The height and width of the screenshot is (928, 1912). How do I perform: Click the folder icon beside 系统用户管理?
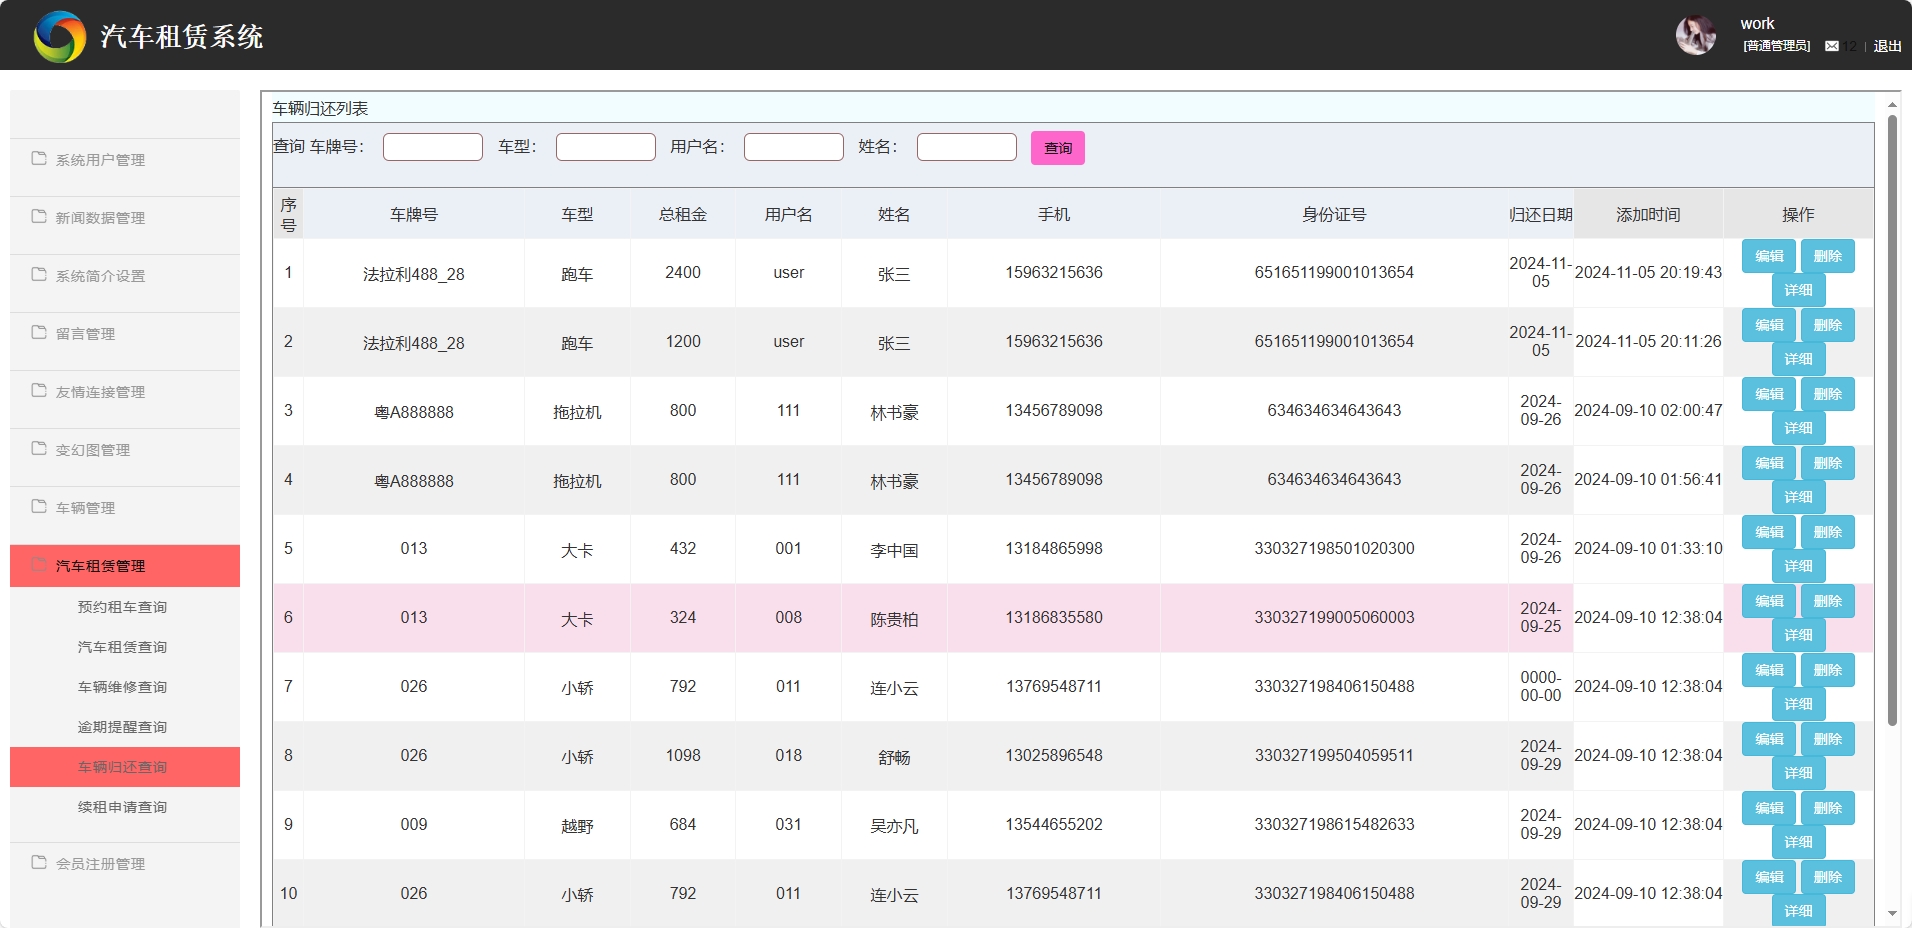(x=37, y=158)
